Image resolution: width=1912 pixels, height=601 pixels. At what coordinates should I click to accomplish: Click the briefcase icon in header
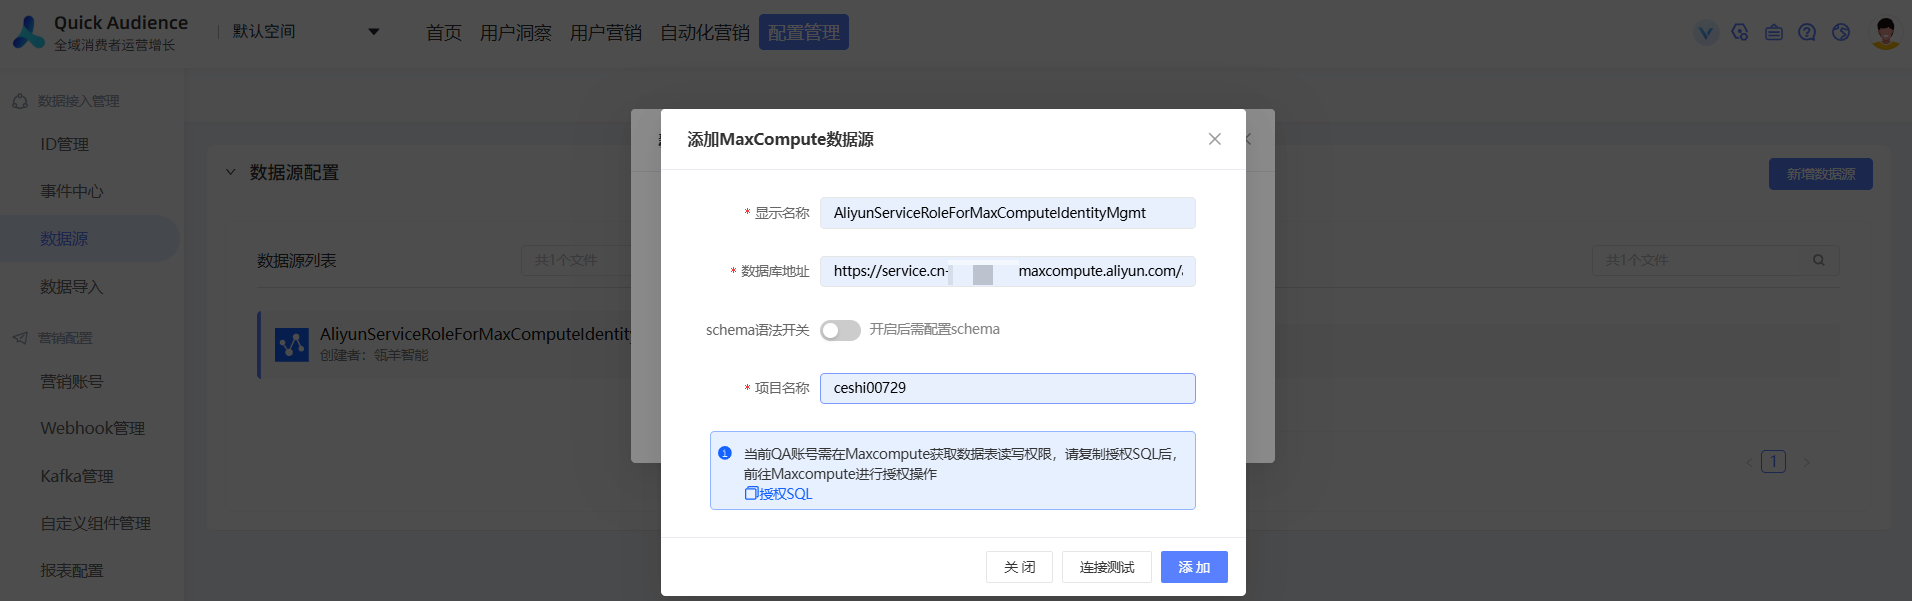[x=1774, y=33]
